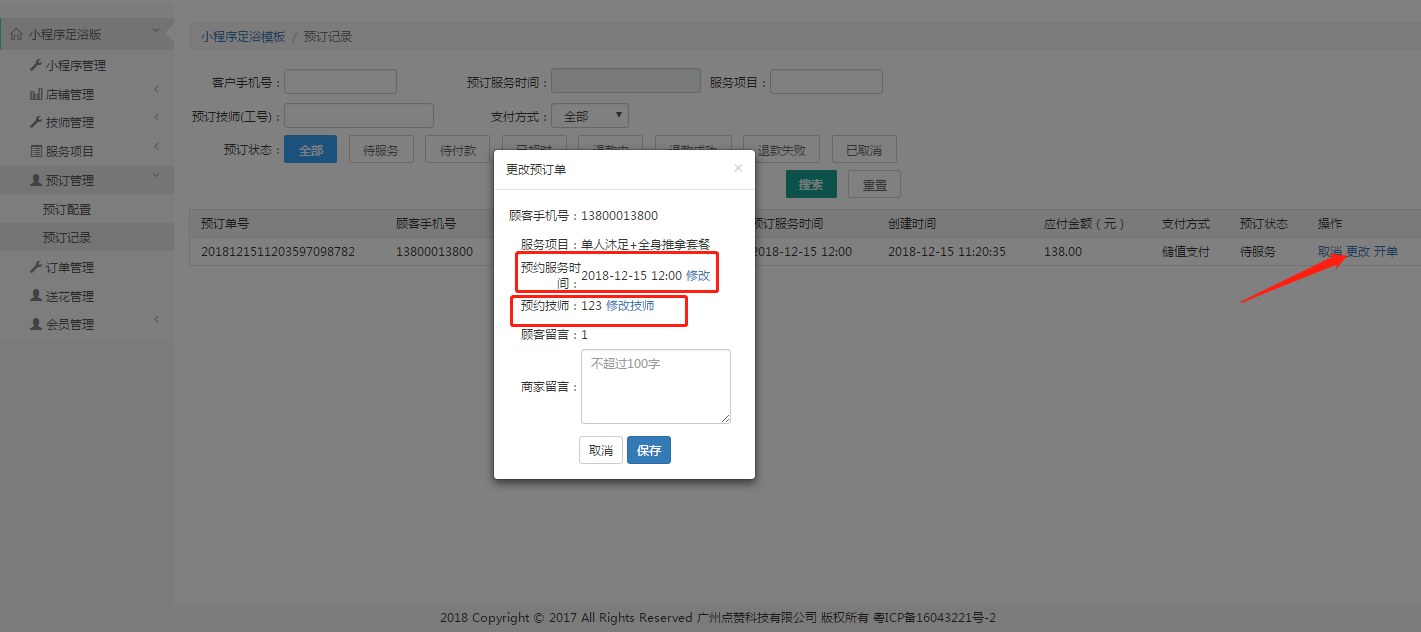Collapse the 预订管理 sidebar chevron

coord(156,176)
